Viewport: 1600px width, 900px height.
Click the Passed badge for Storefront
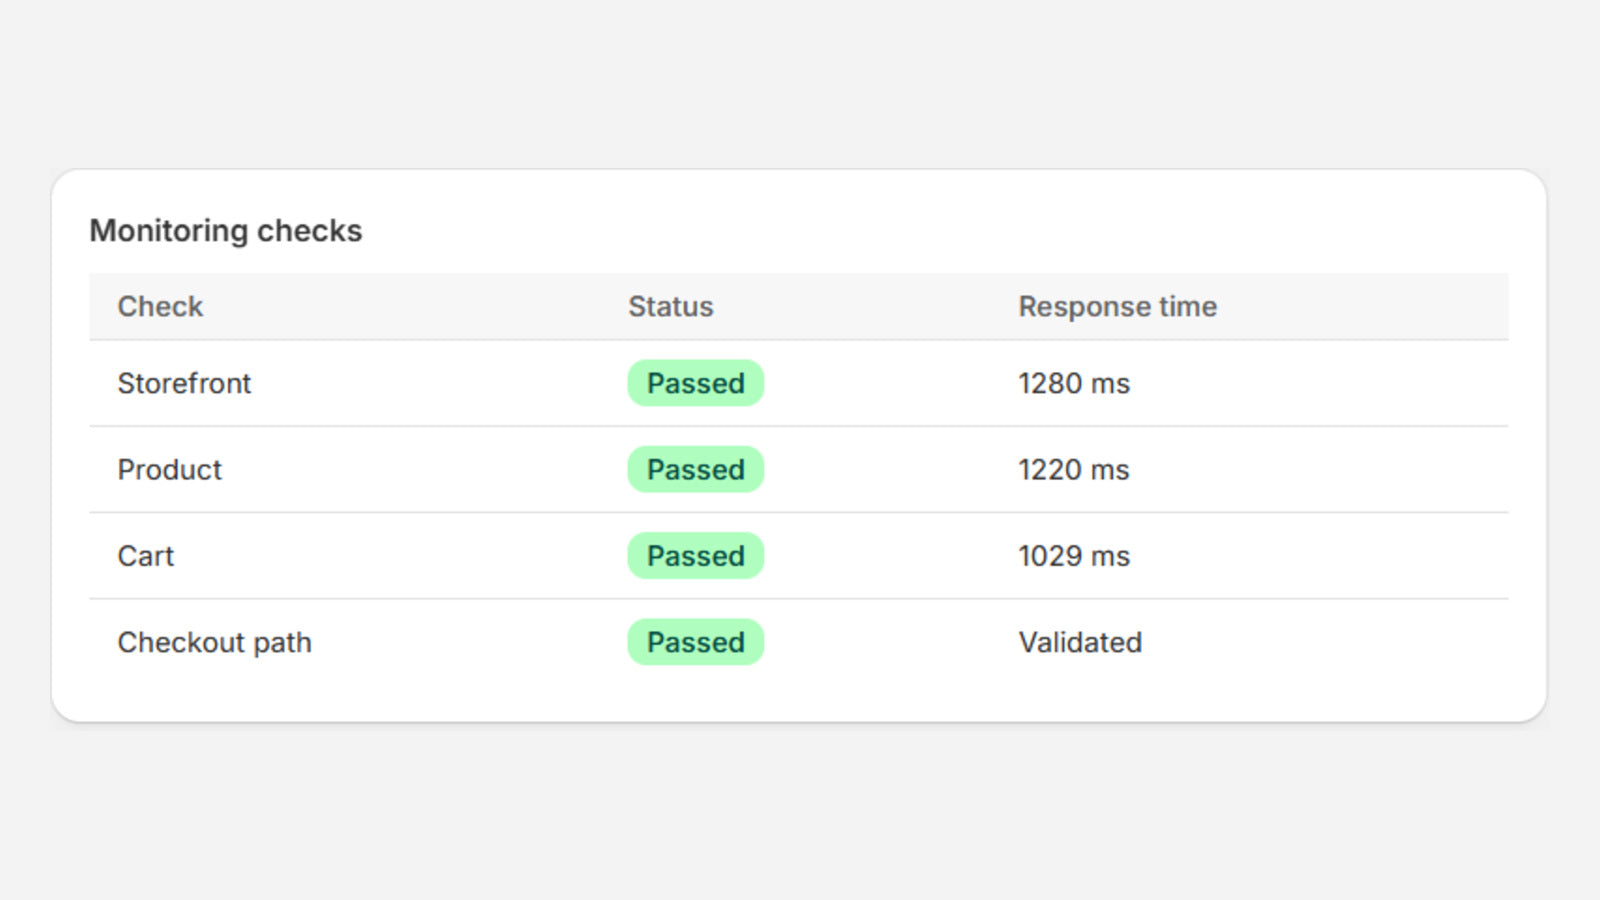click(696, 383)
